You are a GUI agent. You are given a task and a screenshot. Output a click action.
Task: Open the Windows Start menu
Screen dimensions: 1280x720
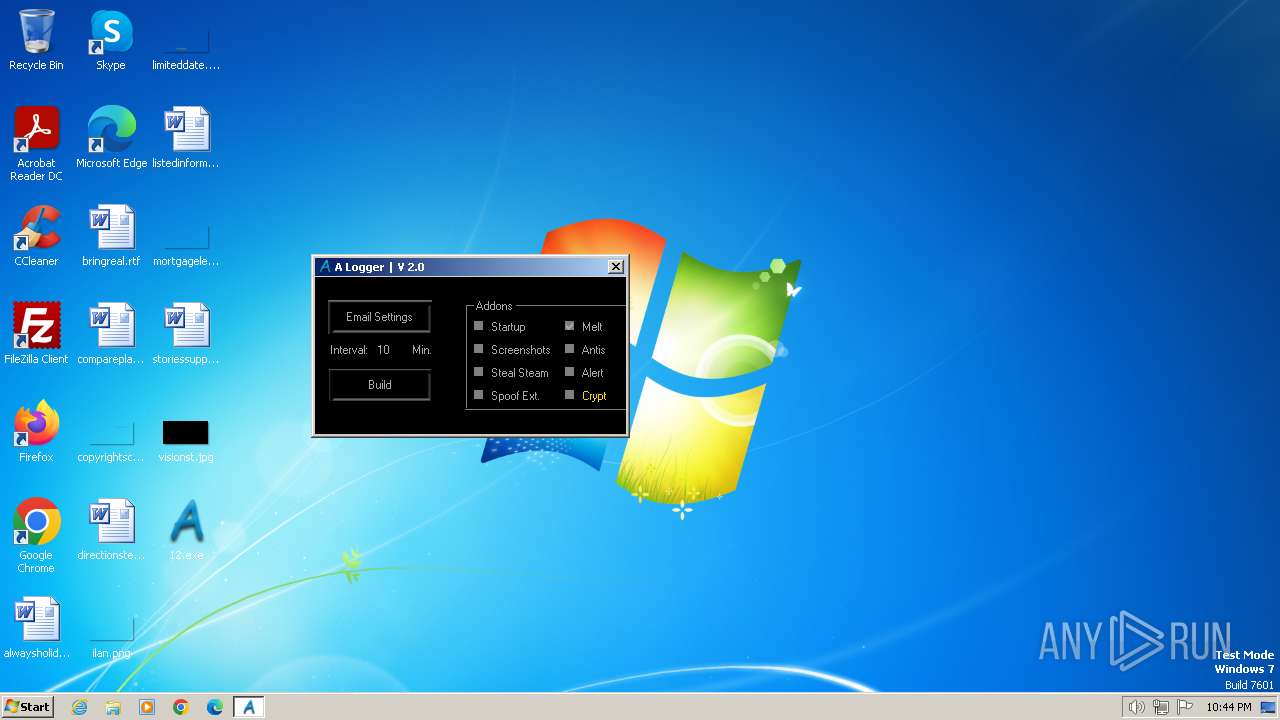[x=28, y=707]
